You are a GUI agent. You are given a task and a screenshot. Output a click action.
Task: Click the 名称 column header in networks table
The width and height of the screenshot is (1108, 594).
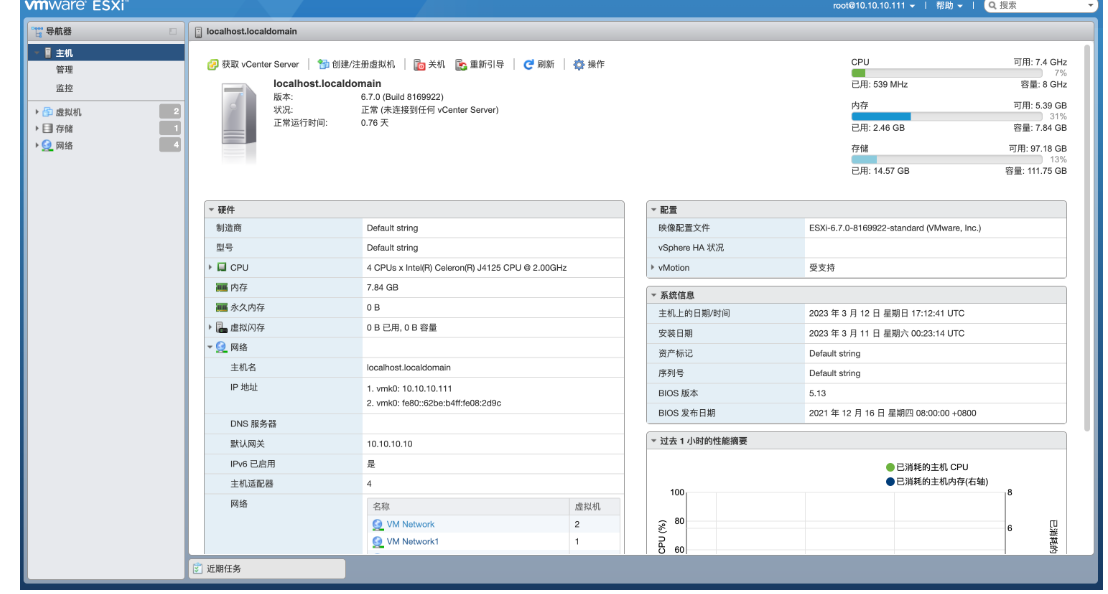tap(468, 506)
